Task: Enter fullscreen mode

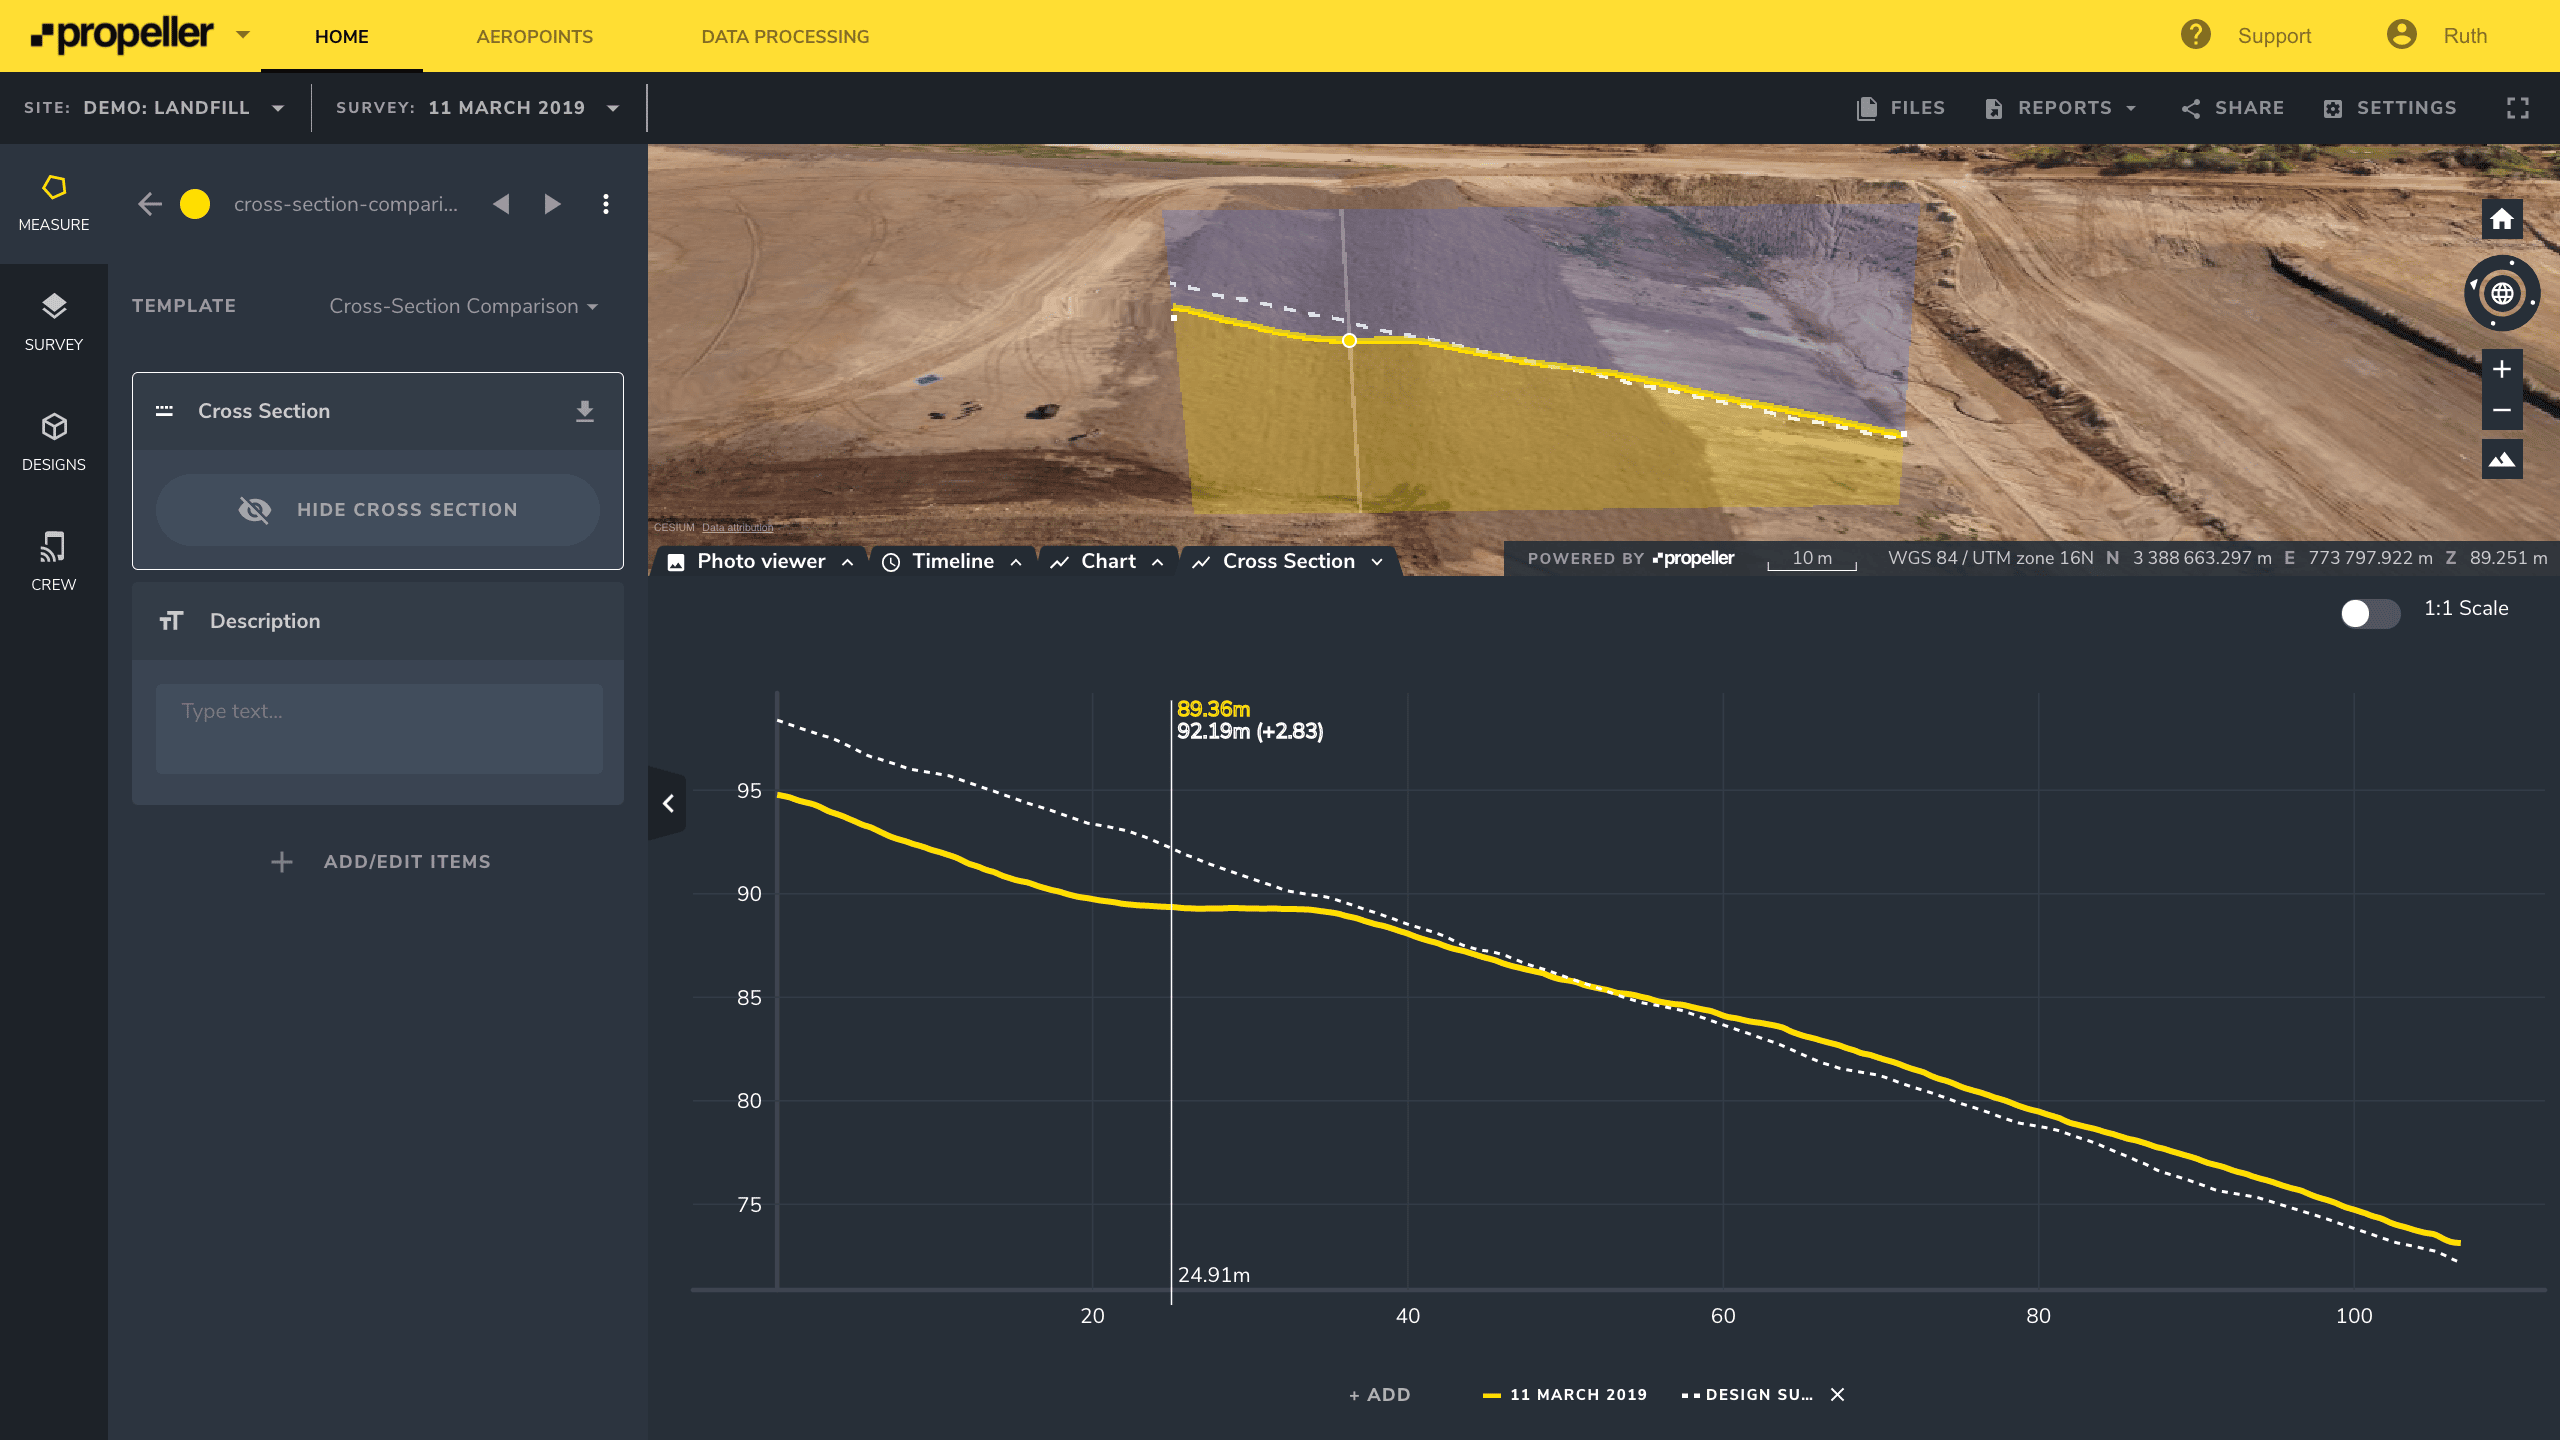Action: (x=2518, y=108)
